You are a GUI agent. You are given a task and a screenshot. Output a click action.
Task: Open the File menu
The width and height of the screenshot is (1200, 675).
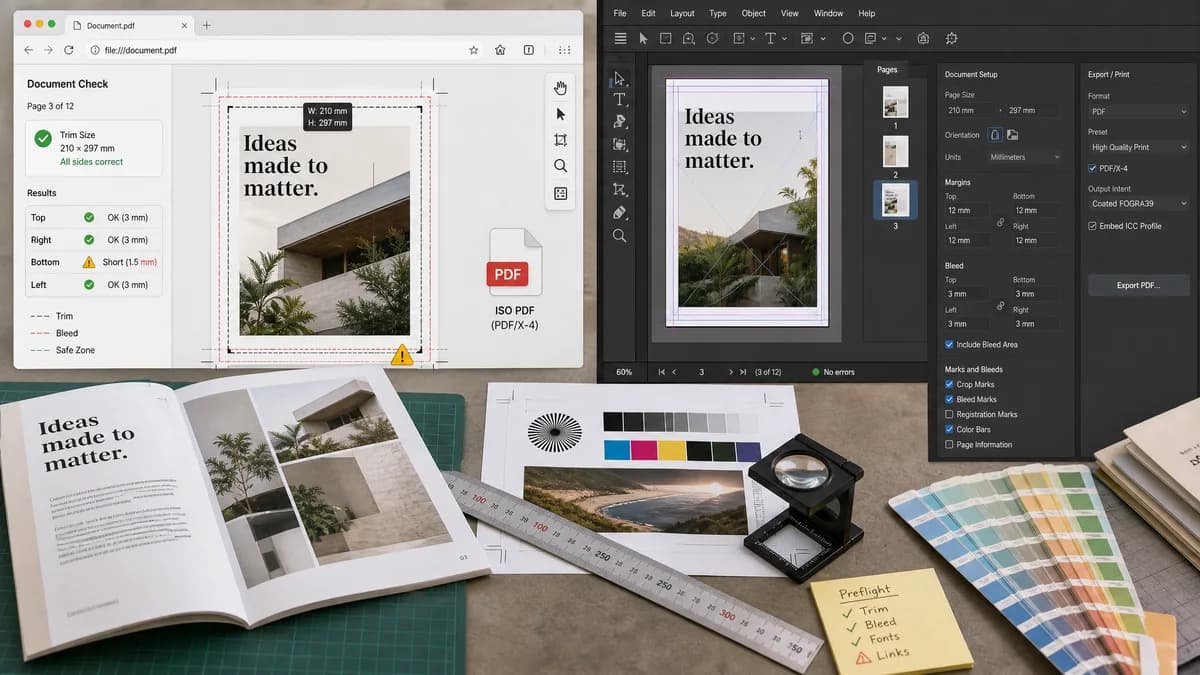(x=620, y=13)
